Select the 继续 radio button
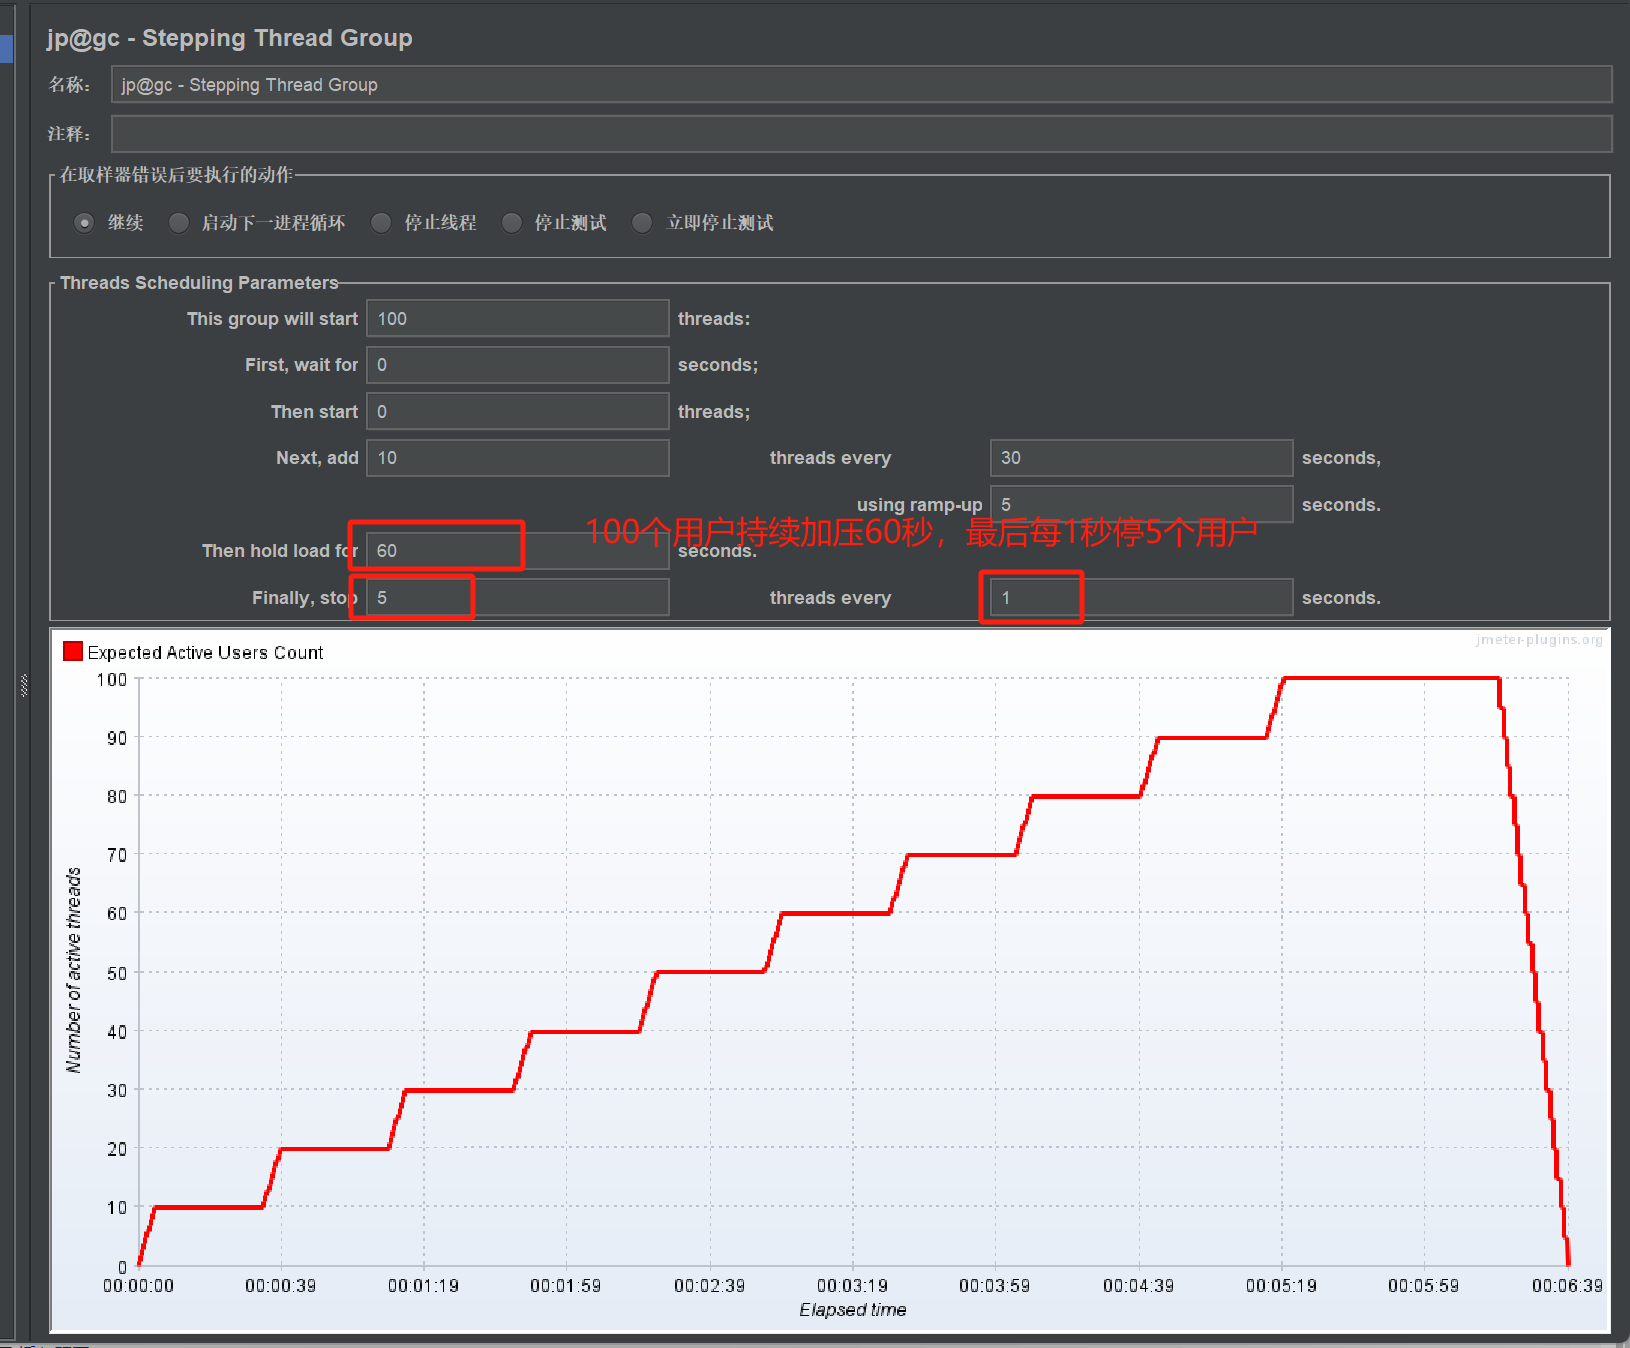1630x1348 pixels. [x=85, y=223]
